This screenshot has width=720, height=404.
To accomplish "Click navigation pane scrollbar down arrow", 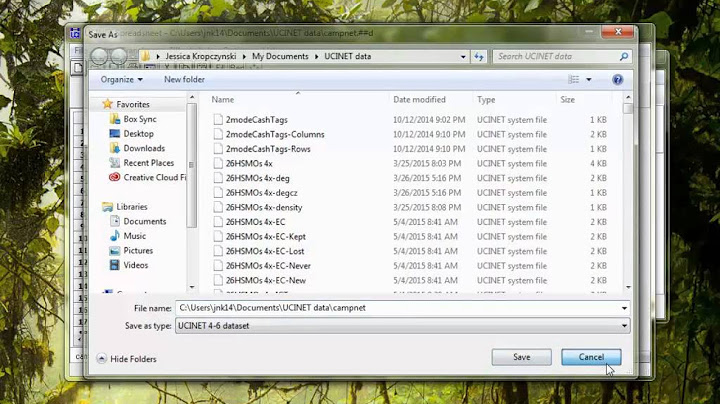I will (192, 287).
